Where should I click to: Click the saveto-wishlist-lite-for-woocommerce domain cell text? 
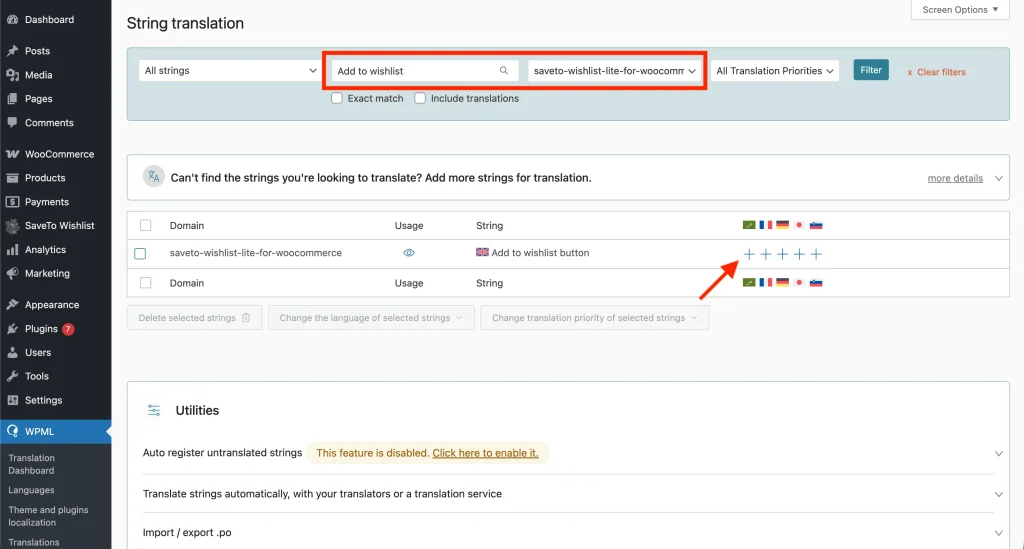click(x=255, y=253)
